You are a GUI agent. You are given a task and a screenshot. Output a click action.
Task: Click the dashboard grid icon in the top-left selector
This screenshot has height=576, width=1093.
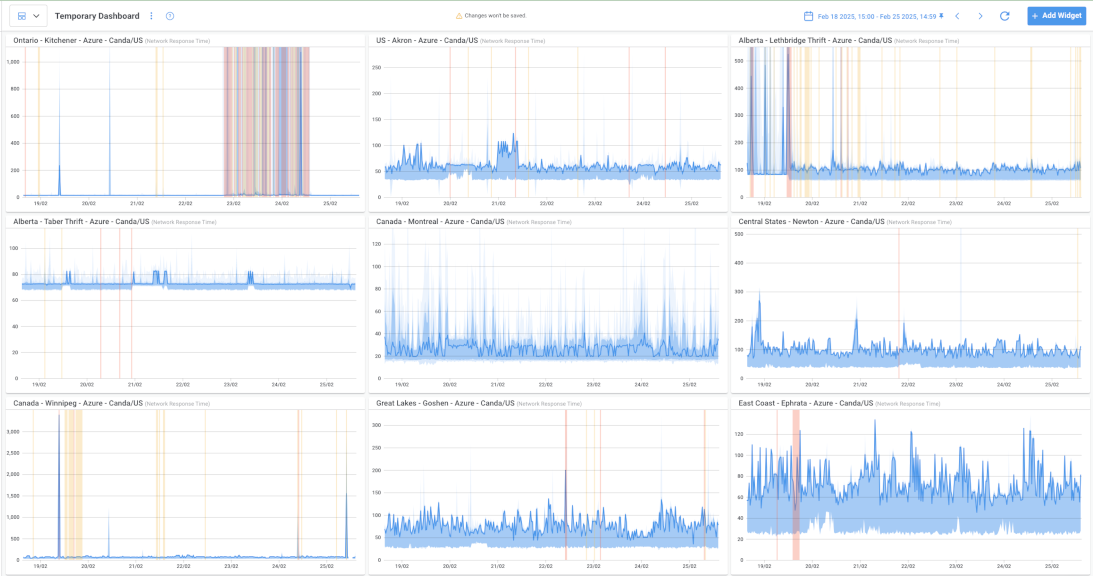(21, 16)
